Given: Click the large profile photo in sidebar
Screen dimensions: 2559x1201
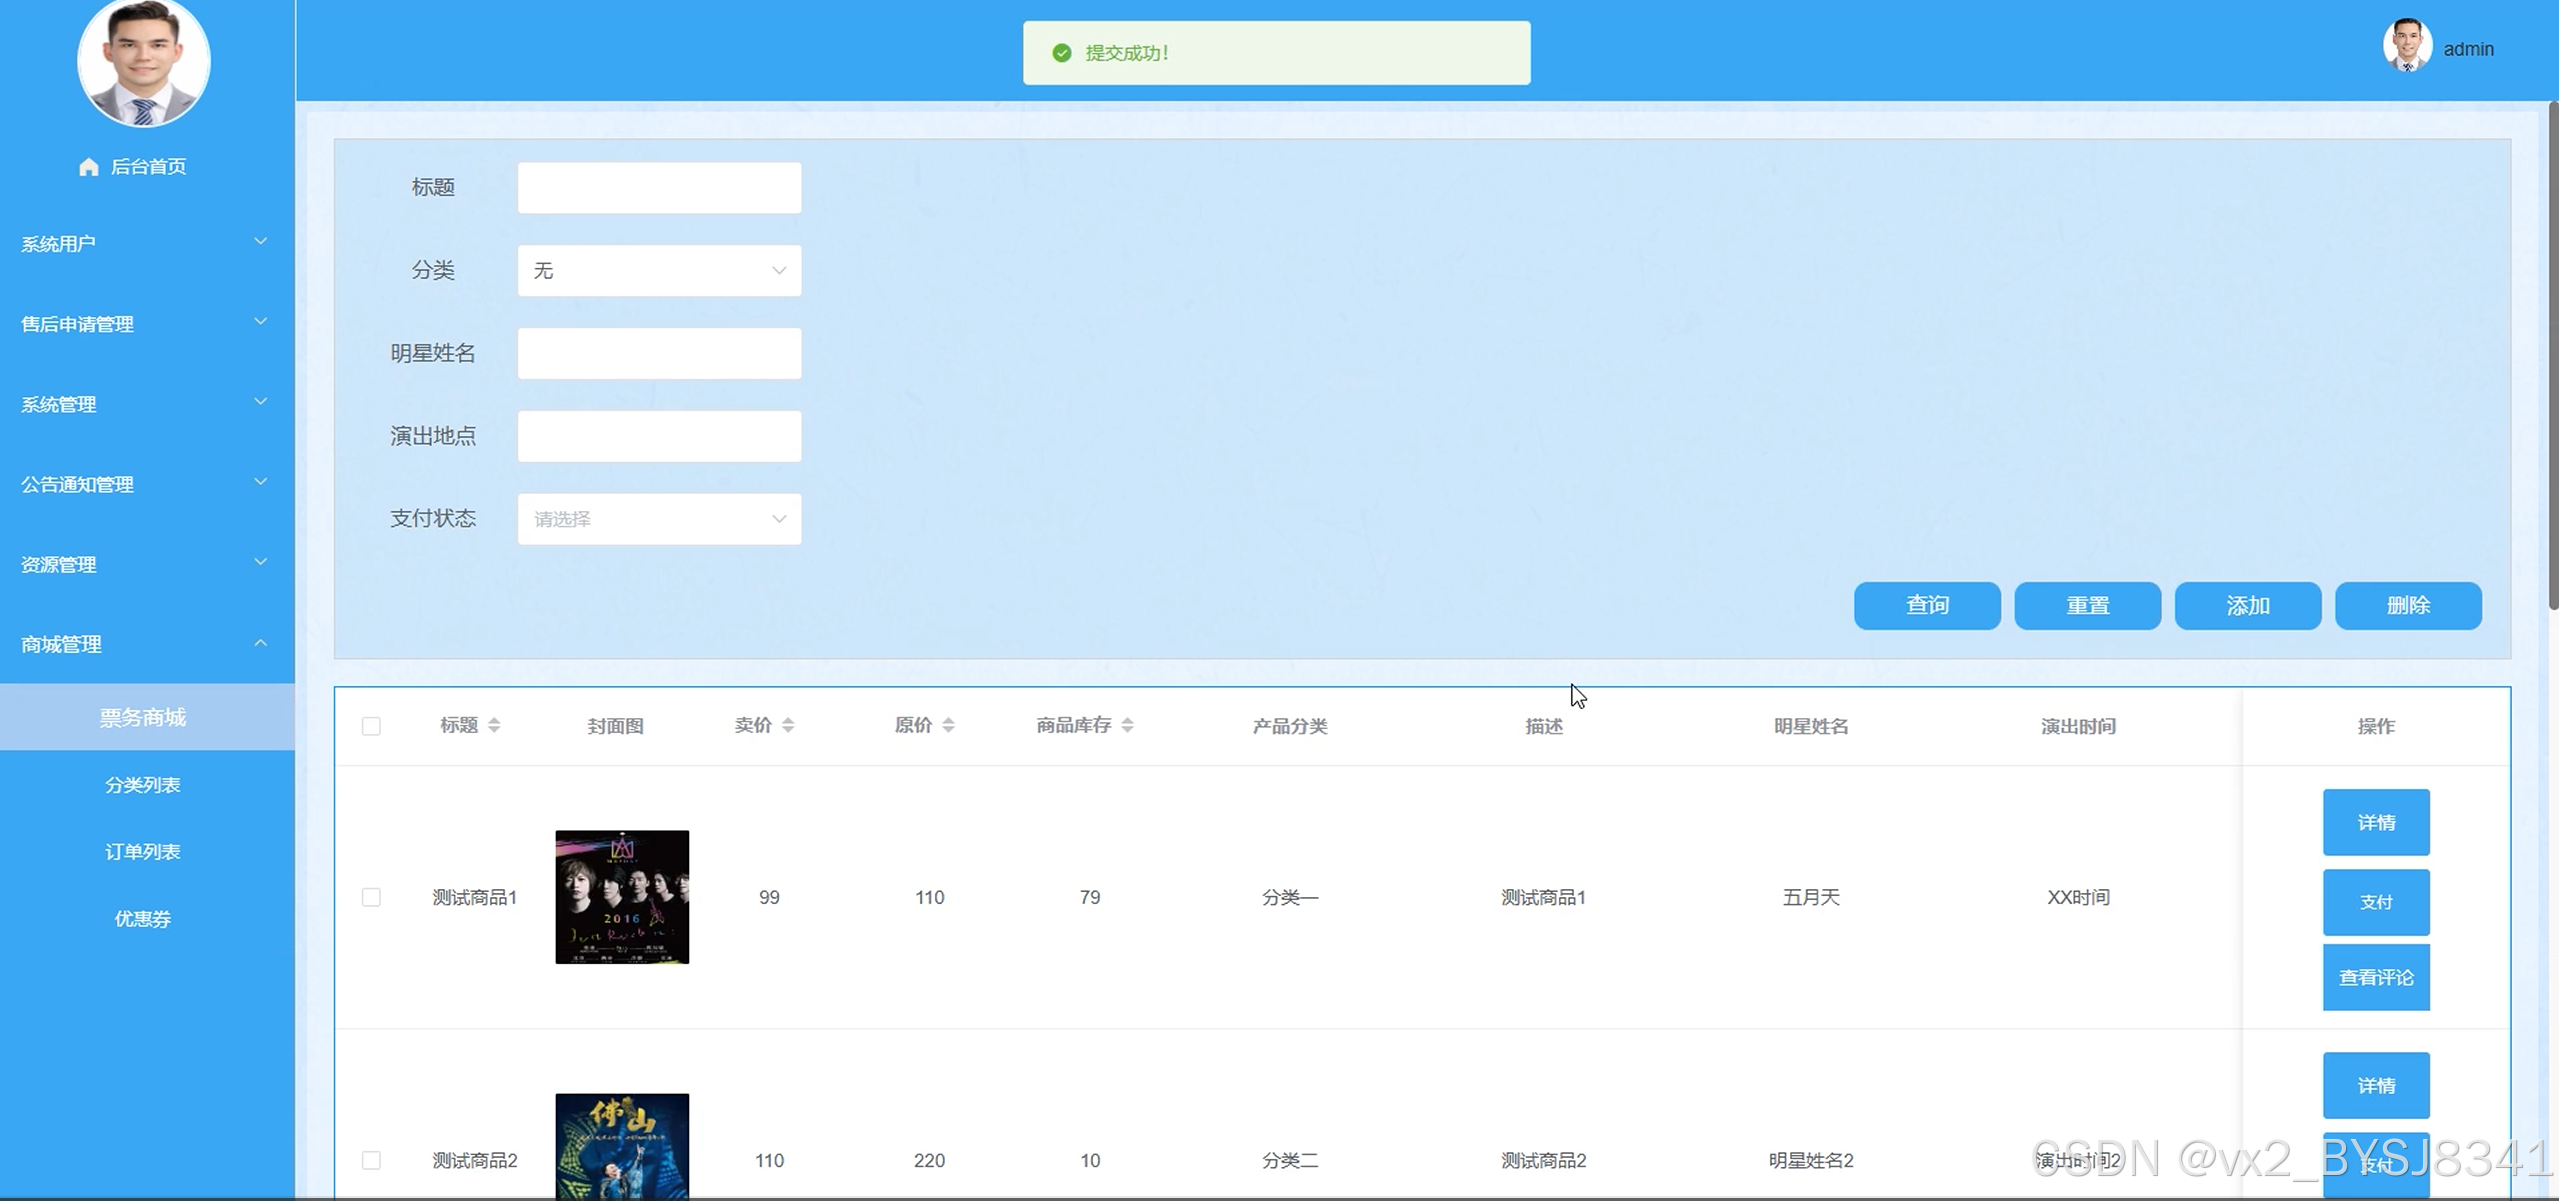Looking at the screenshot, I should click(x=143, y=62).
